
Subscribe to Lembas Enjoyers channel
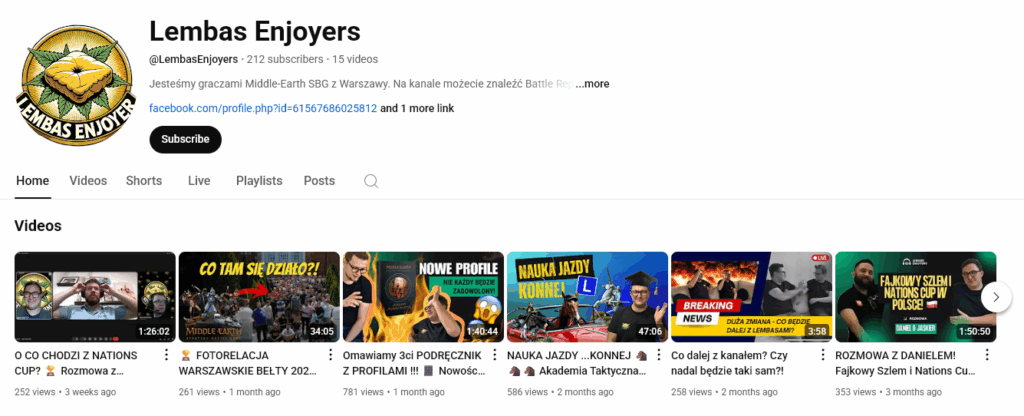(x=185, y=139)
